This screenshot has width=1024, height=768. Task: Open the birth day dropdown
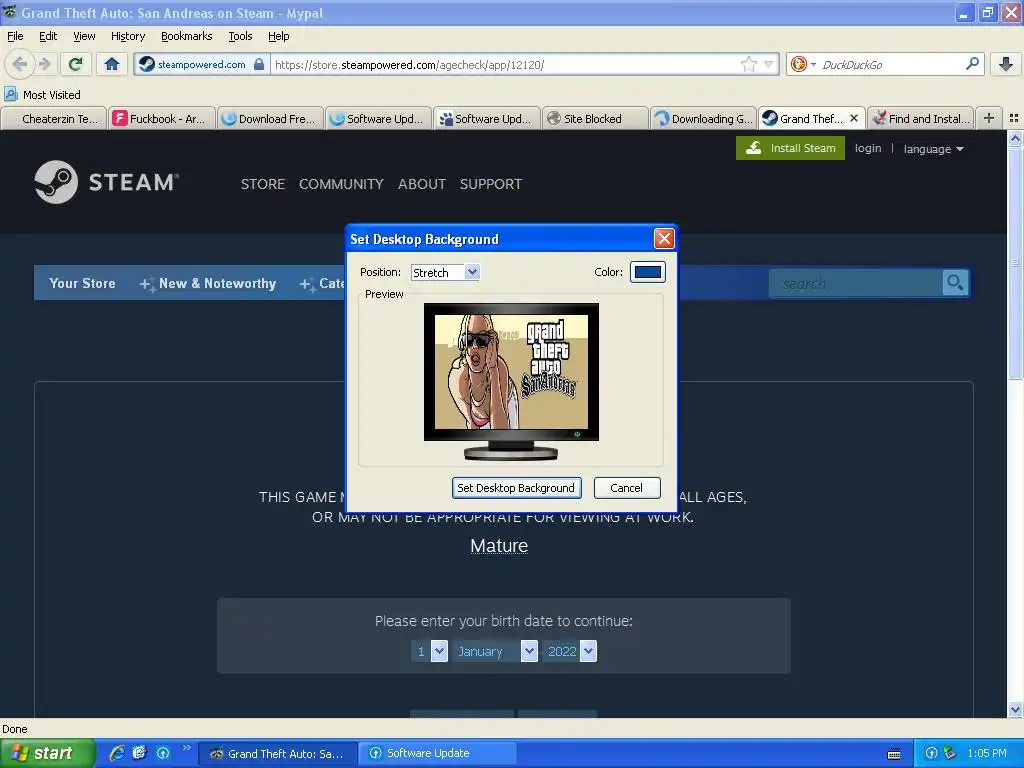(x=430, y=651)
